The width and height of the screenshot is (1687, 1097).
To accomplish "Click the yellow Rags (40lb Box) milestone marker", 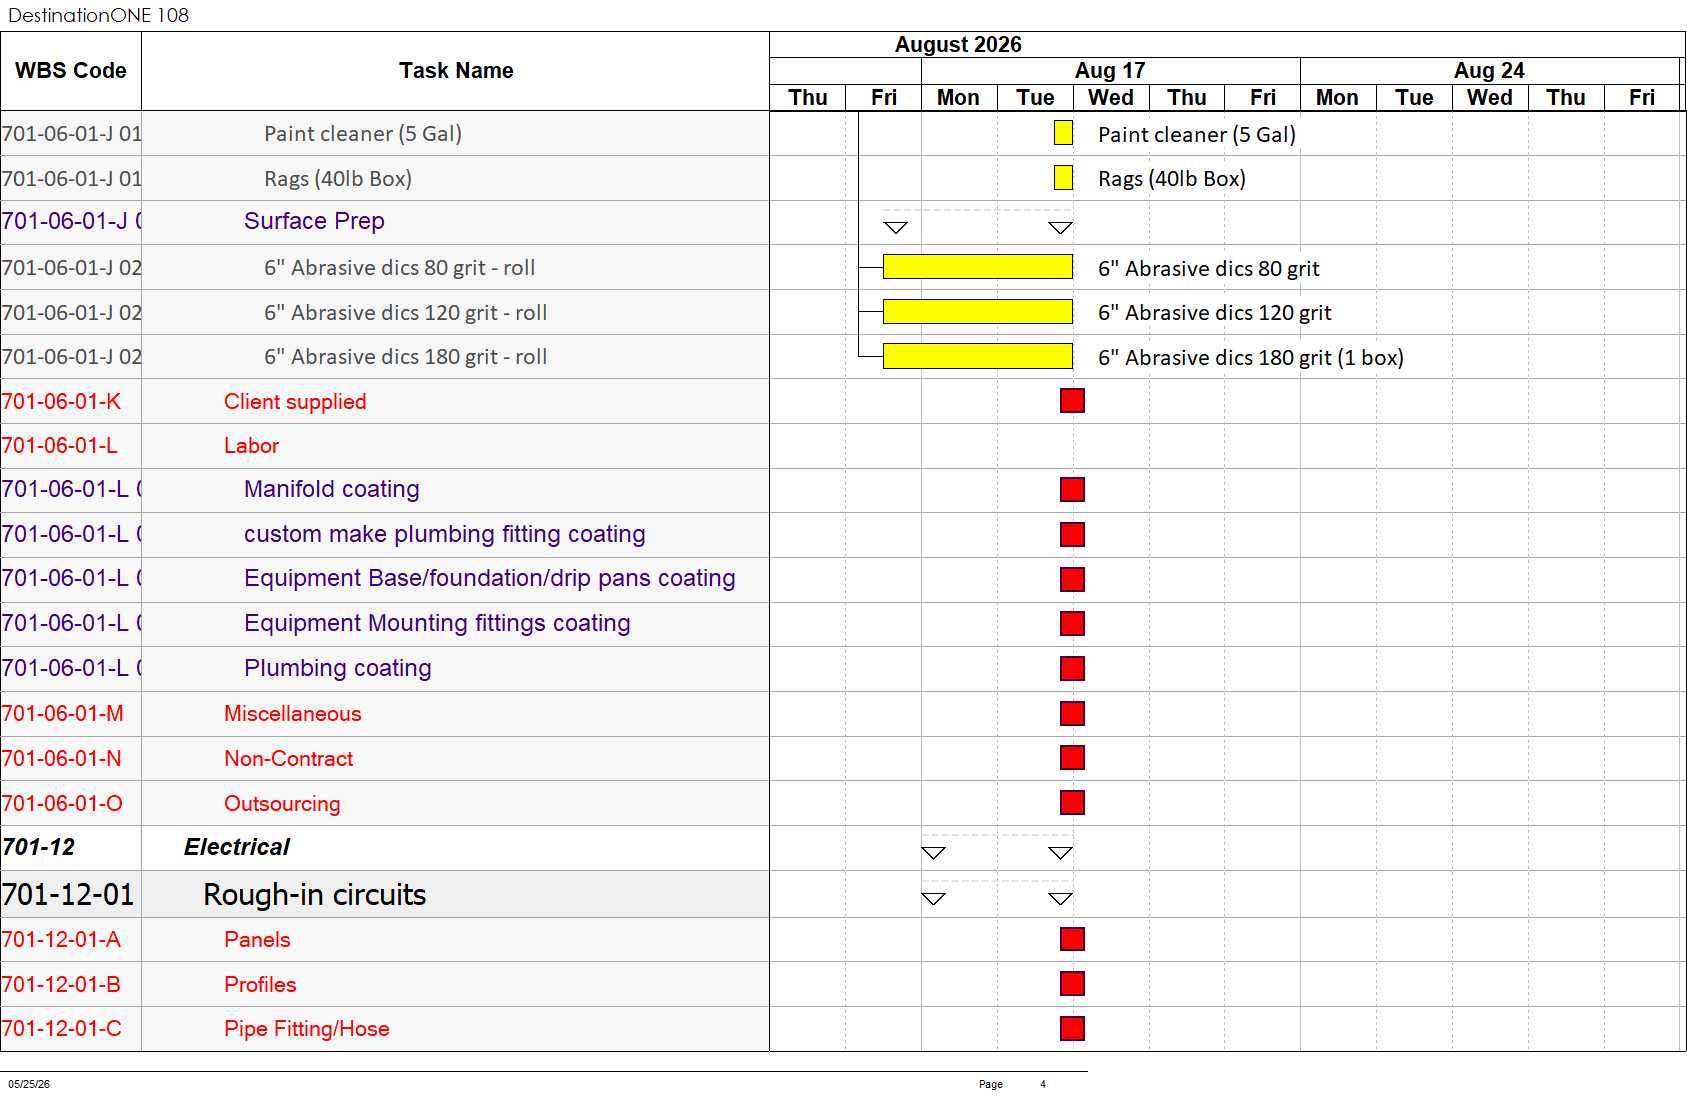I will [x=1063, y=178].
